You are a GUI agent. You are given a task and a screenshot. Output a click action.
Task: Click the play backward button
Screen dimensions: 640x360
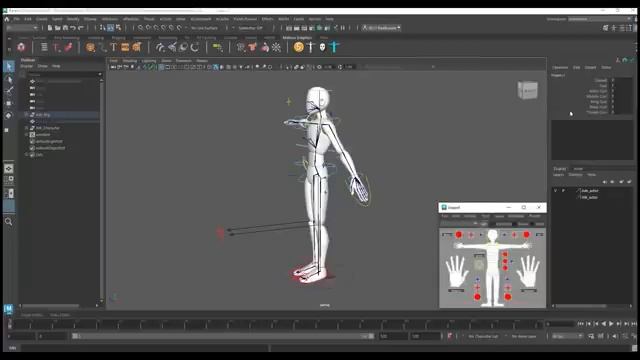604,324
